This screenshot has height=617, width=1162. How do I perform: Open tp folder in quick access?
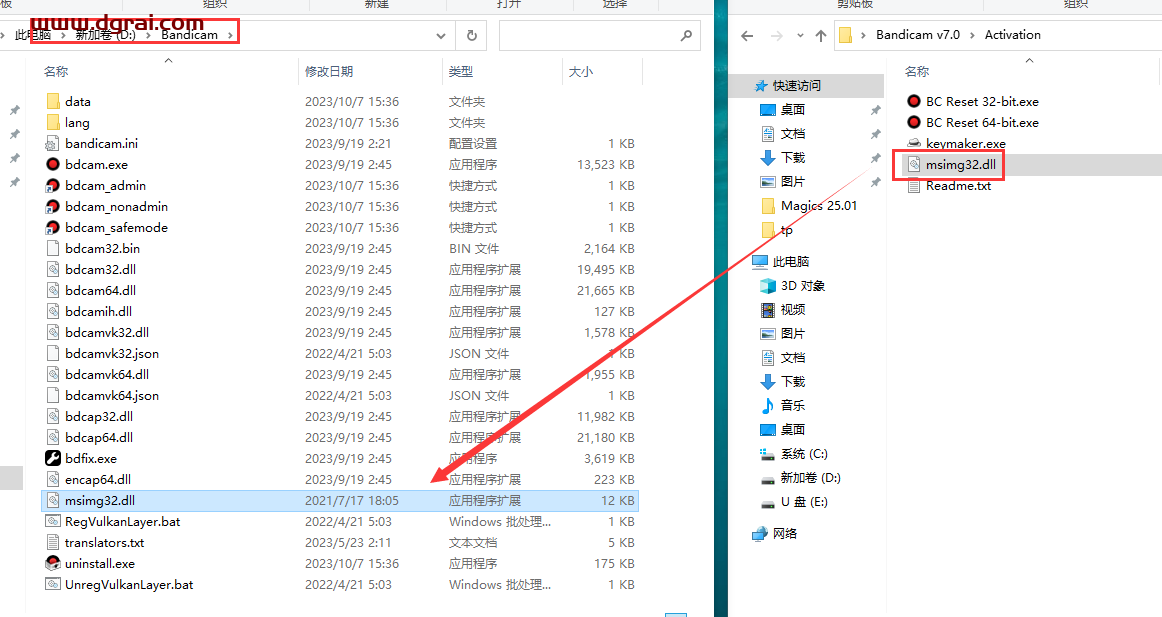786,230
